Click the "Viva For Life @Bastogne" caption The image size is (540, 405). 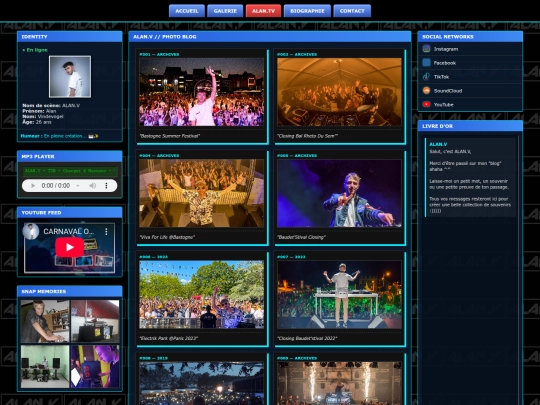(x=167, y=237)
